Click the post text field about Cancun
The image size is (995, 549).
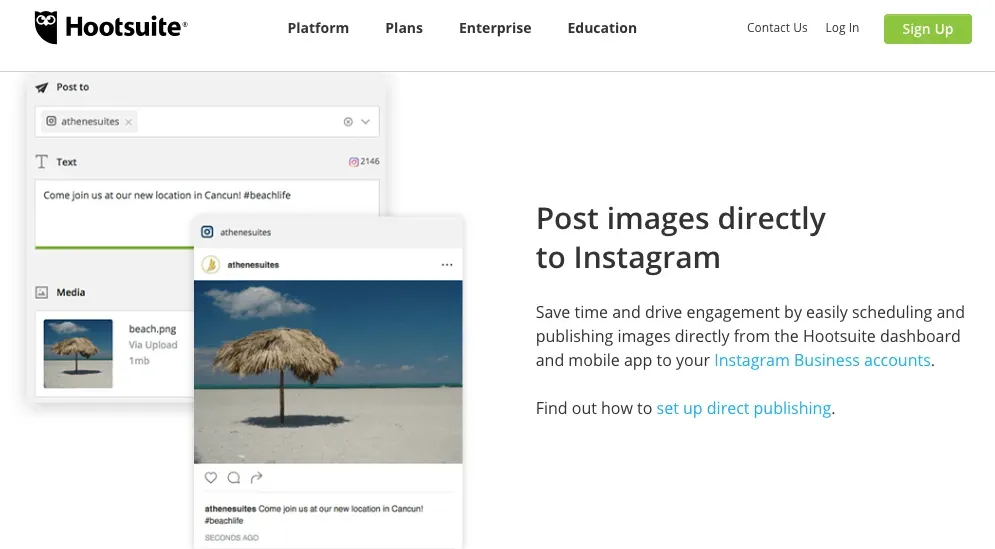tap(207, 213)
